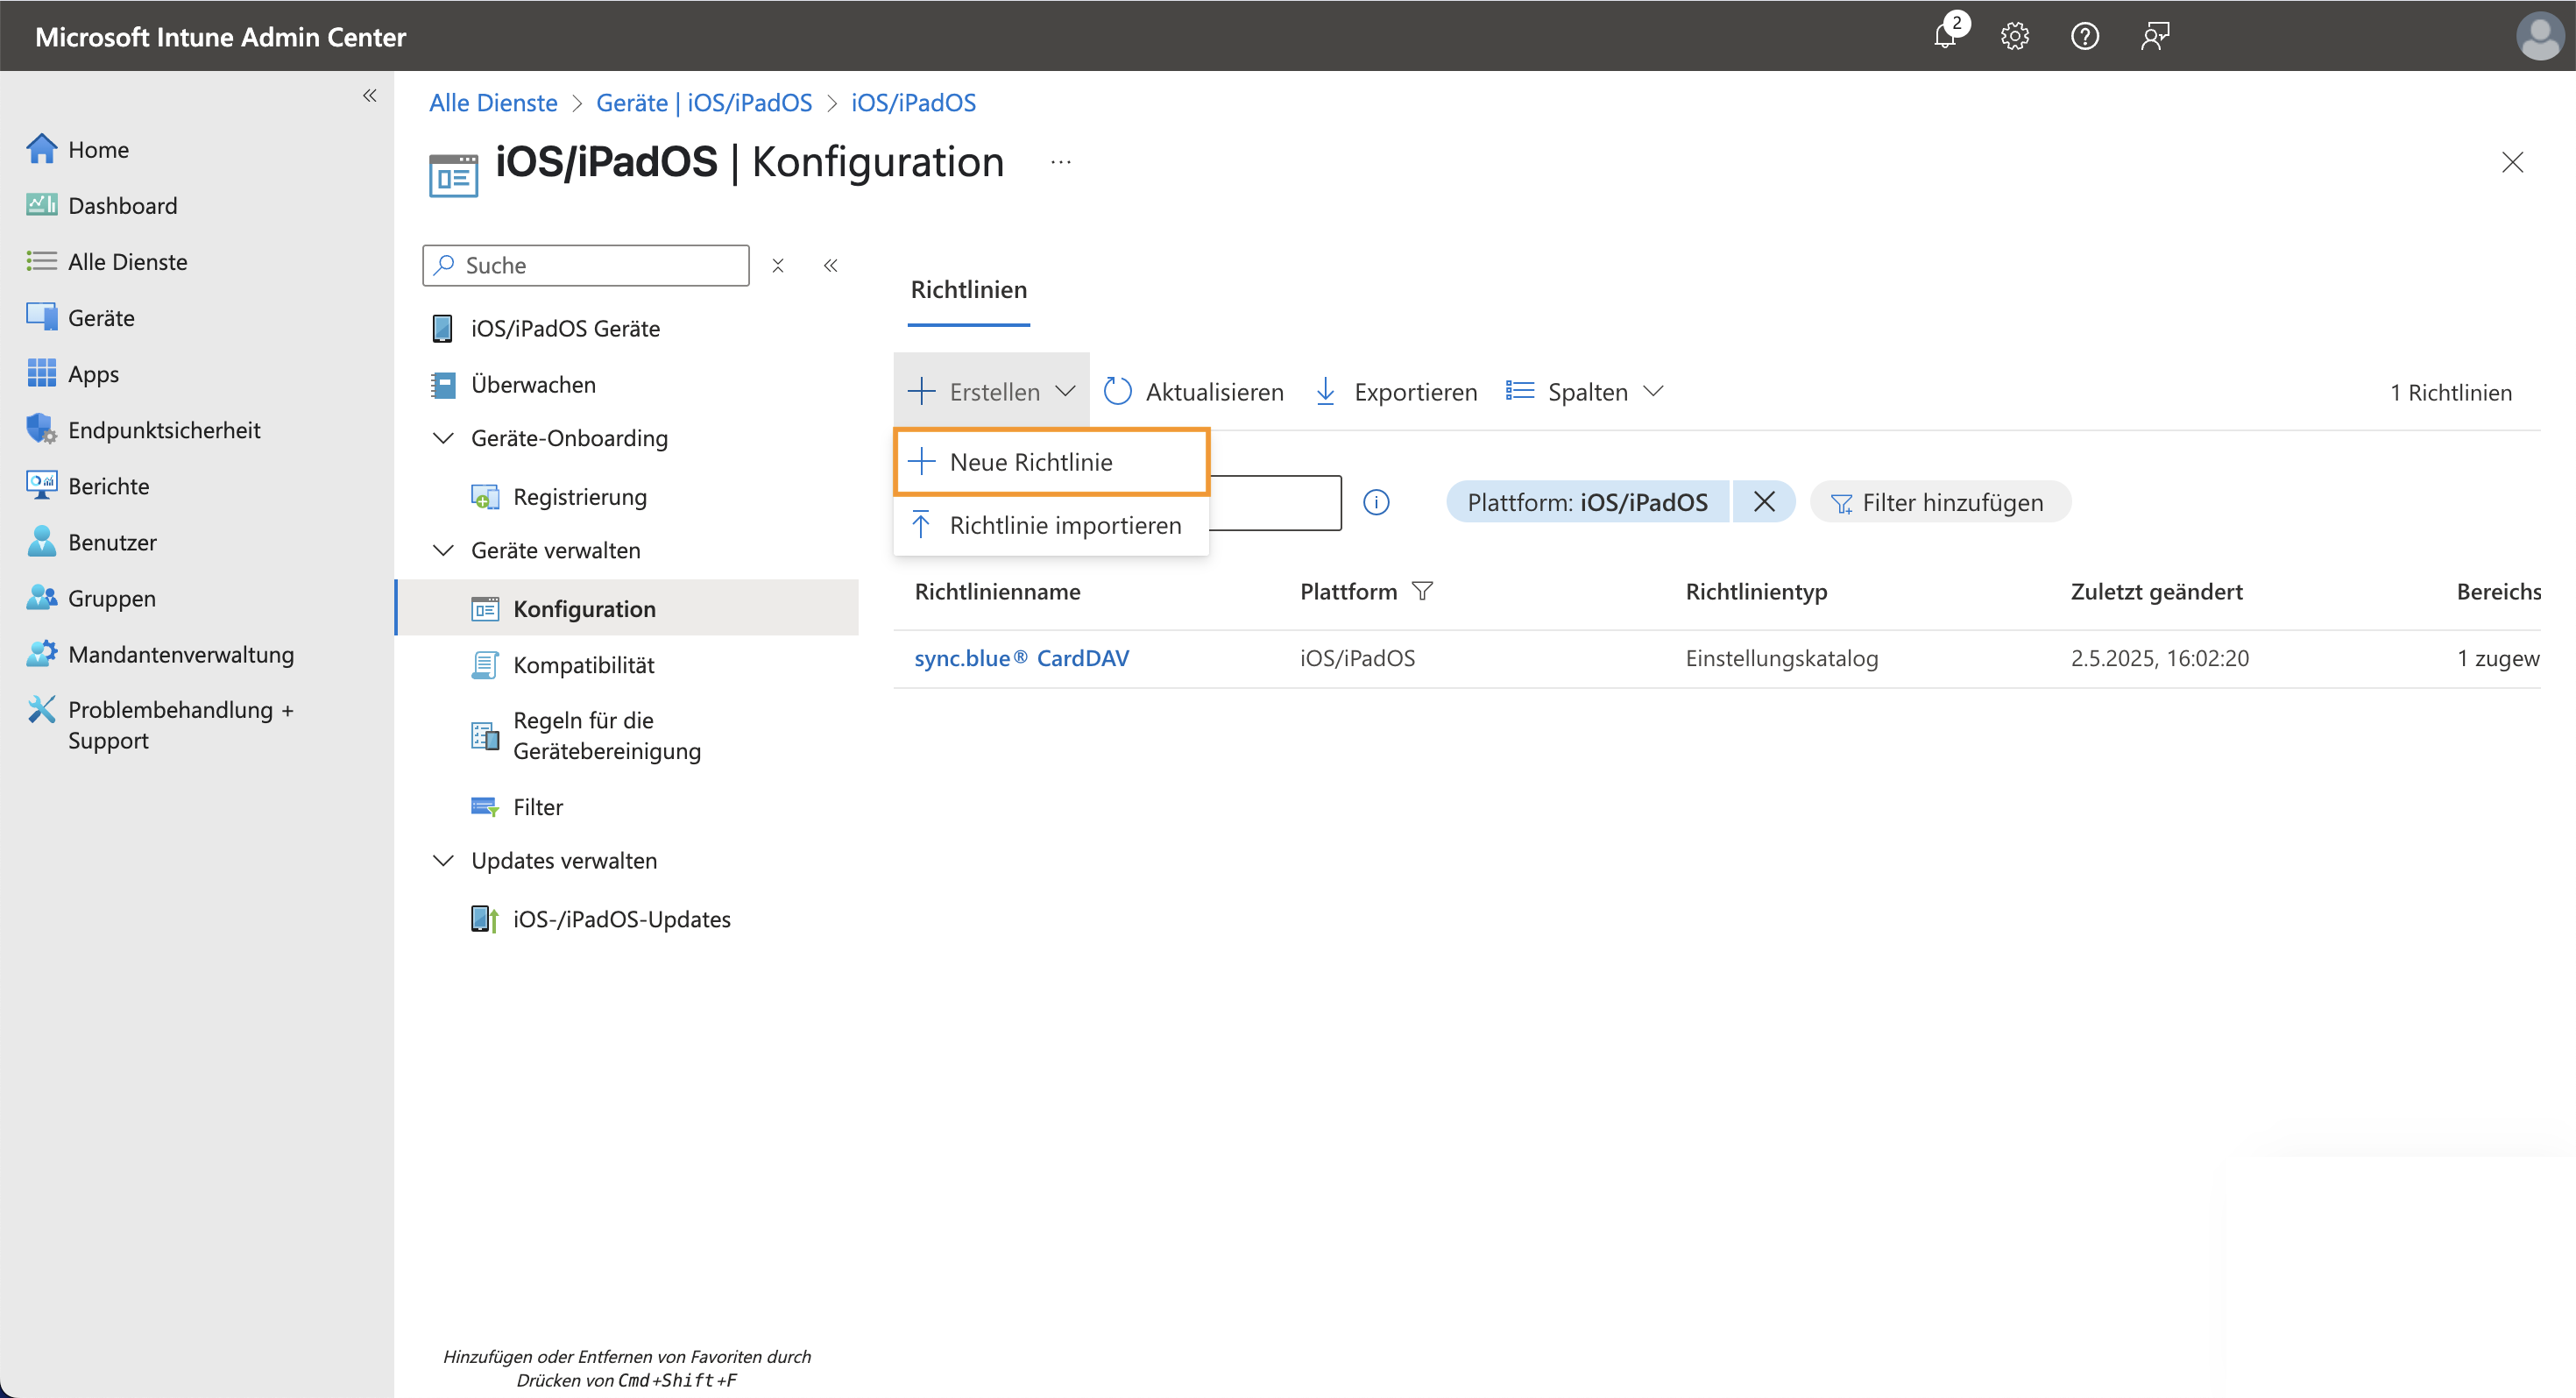2576x1398 pixels.
Task: Go to Alle Dienste breadcrumb
Action: click(x=493, y=102)
